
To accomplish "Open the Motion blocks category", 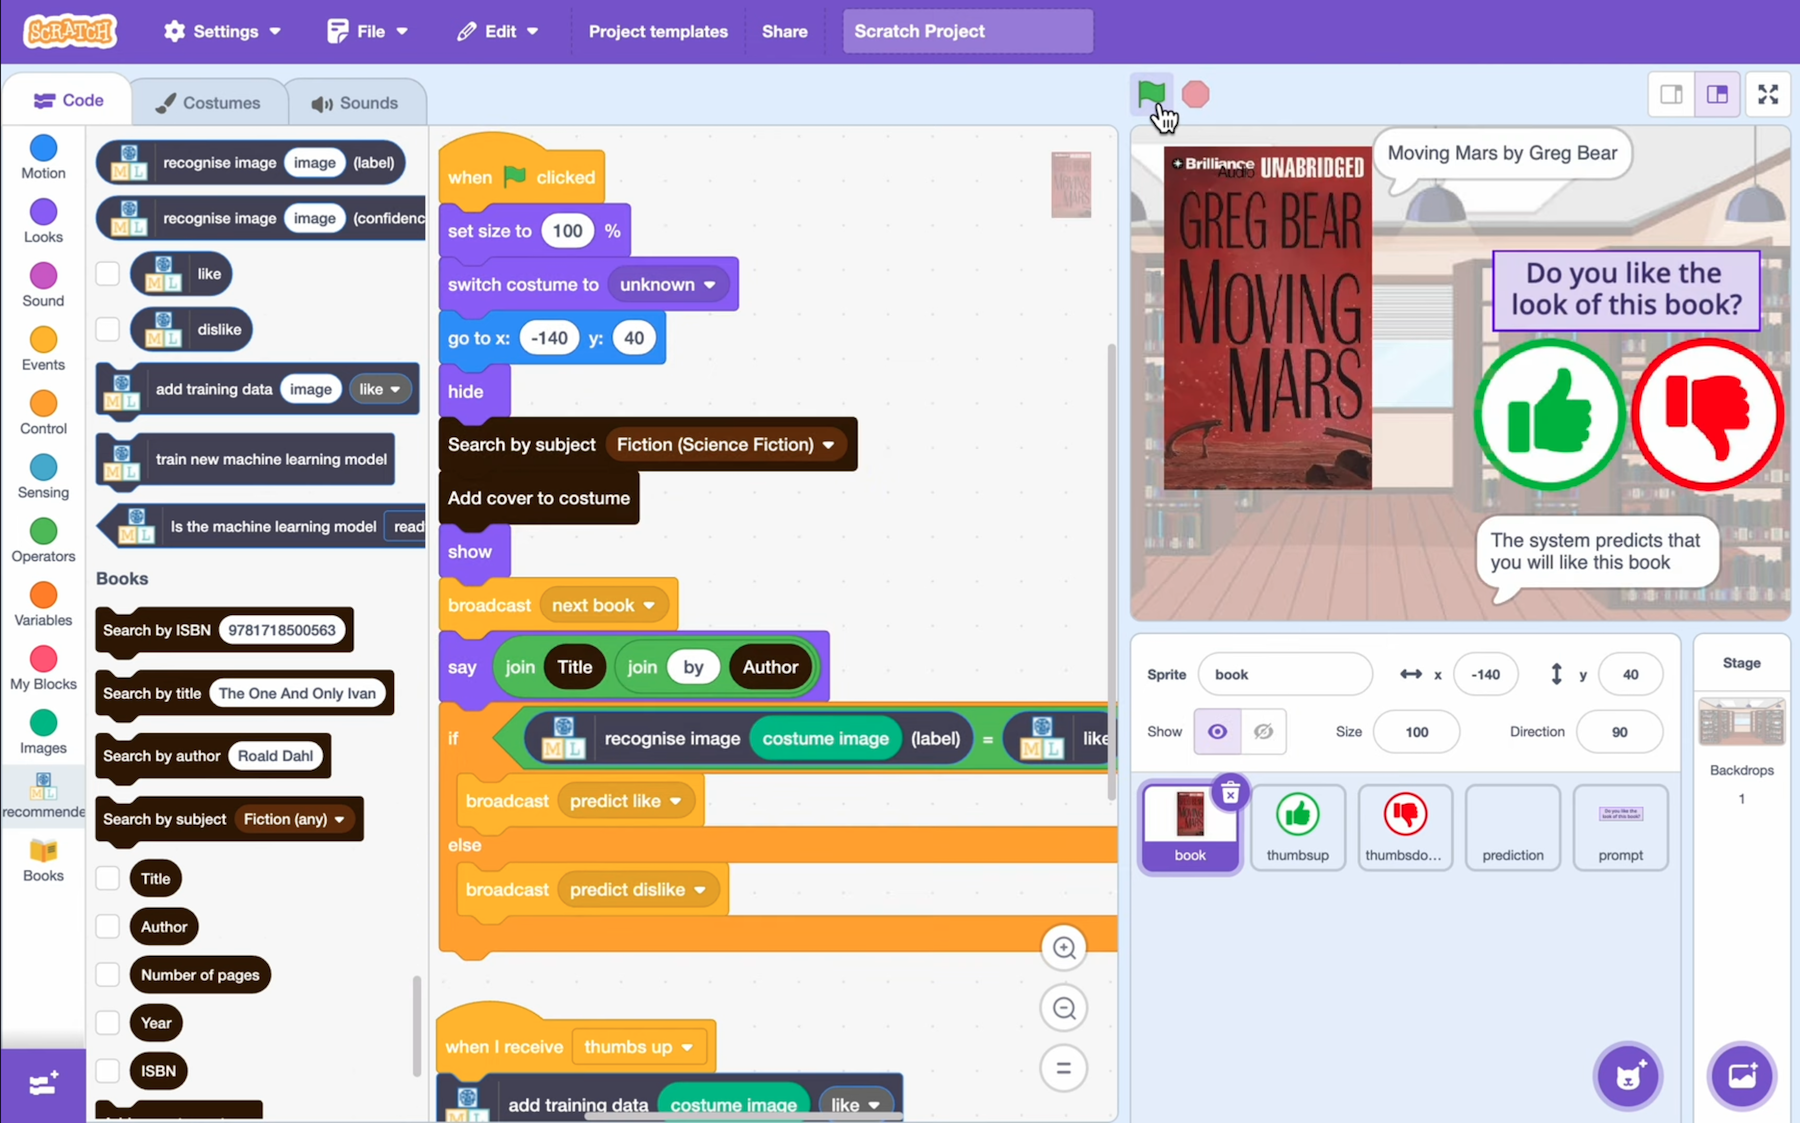I will 43,157.
